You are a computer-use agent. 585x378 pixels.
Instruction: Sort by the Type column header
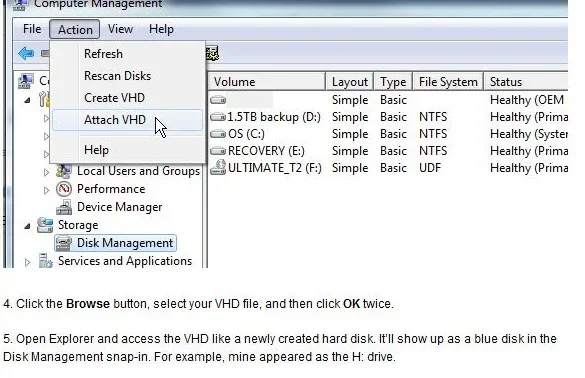click(x=393, y=82)
